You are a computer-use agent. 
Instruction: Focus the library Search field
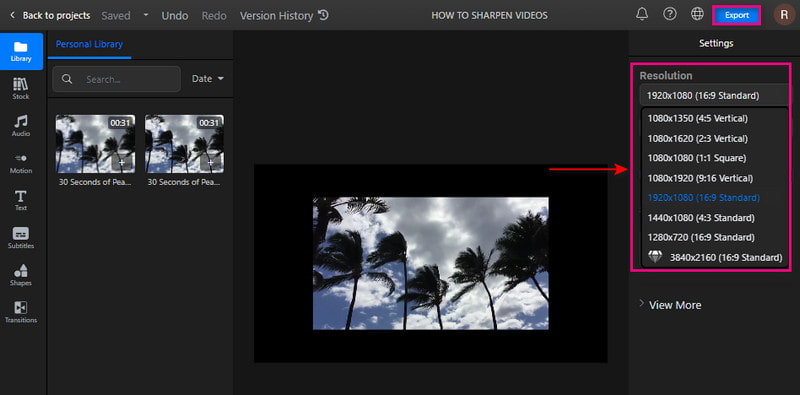tap(116, 79)
